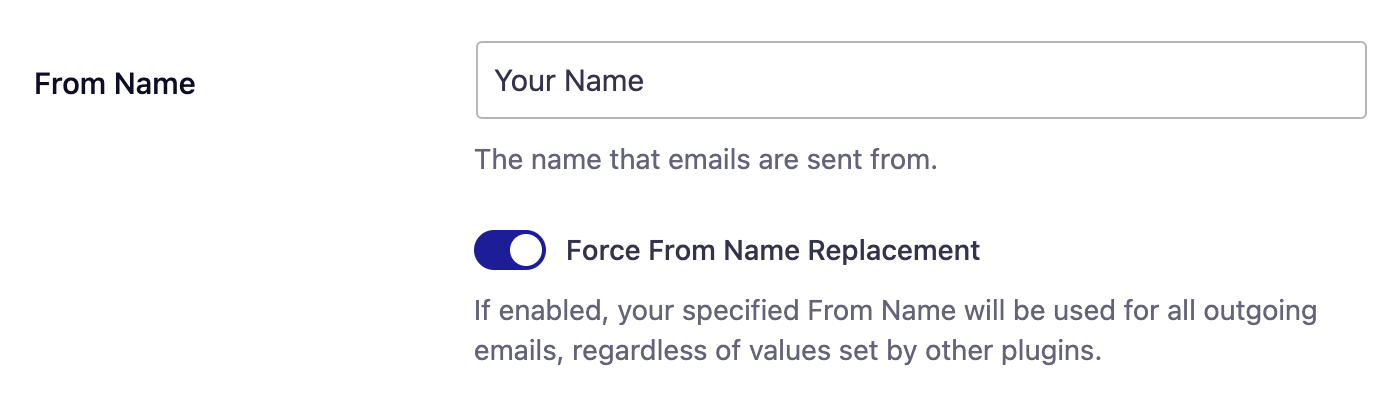
Task: Turn off the blue From Name replacement switch
Action: point(510,250)
